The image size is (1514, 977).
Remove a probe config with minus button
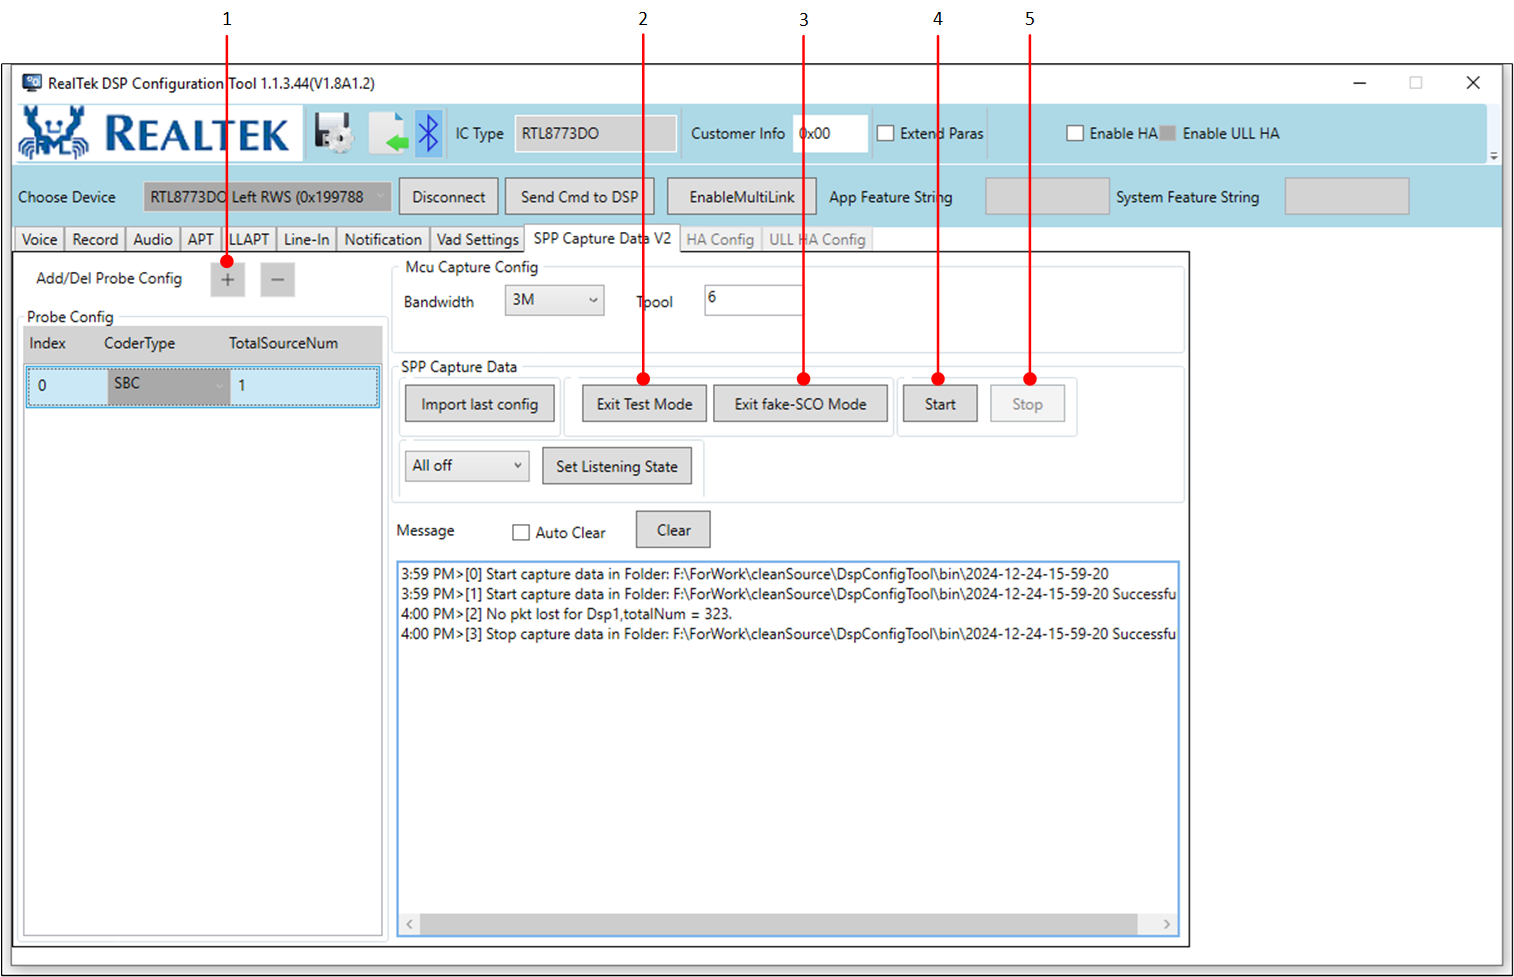coord(278,280)
